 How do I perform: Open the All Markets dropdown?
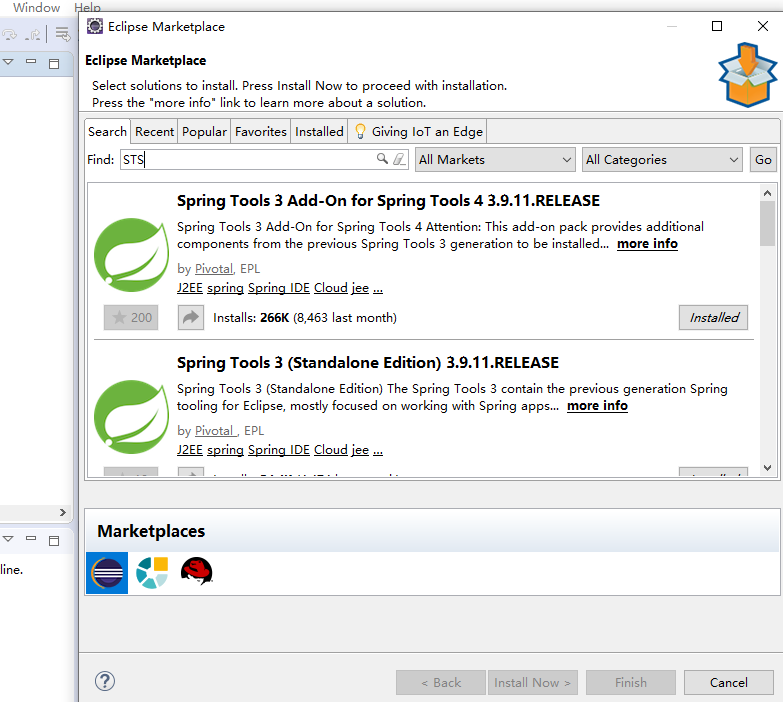coord(495,160)
